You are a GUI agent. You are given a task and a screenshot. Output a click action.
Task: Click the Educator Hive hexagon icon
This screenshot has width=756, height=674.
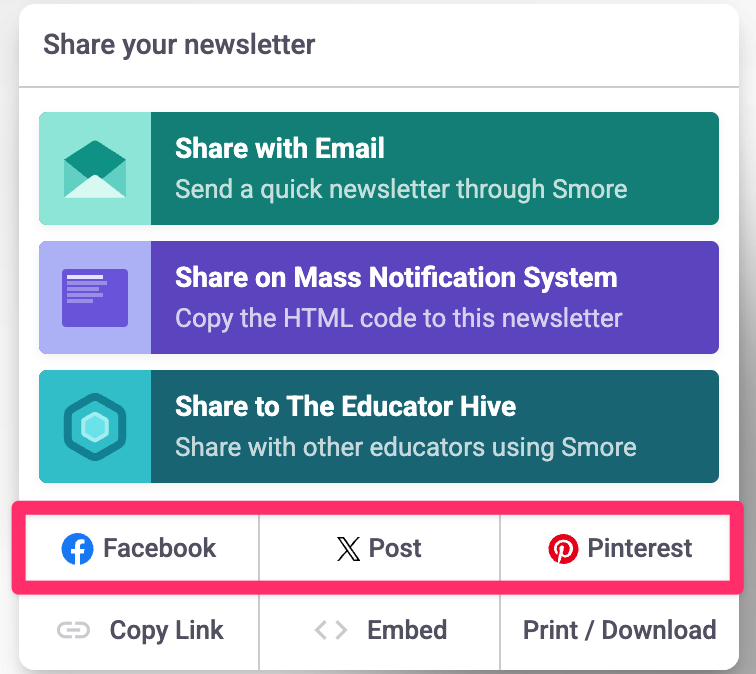95,427
